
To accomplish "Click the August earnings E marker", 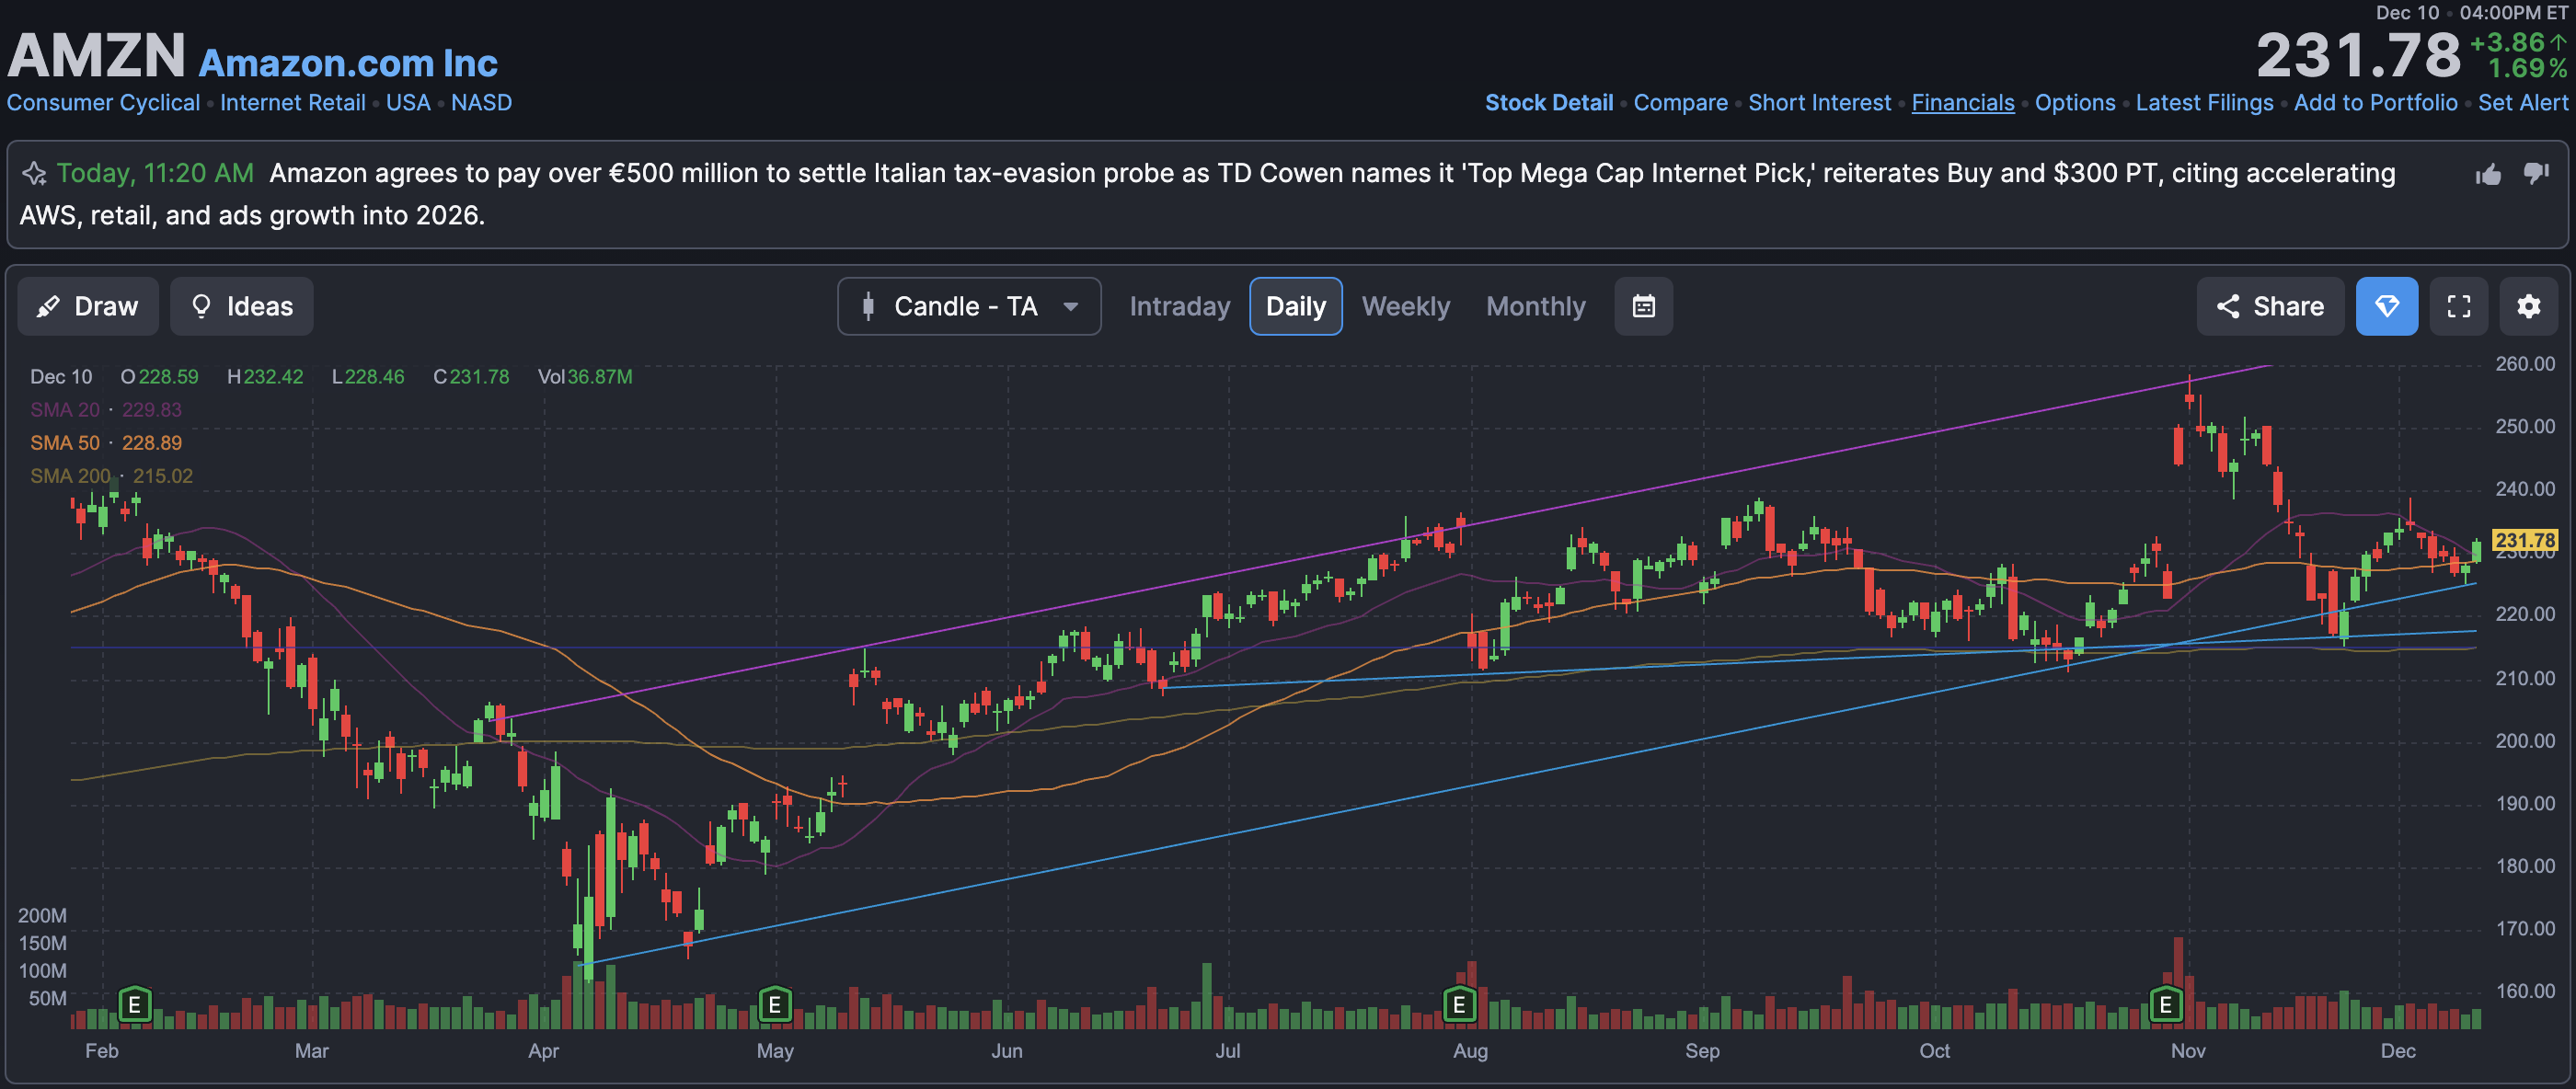I will 1459,1003.
